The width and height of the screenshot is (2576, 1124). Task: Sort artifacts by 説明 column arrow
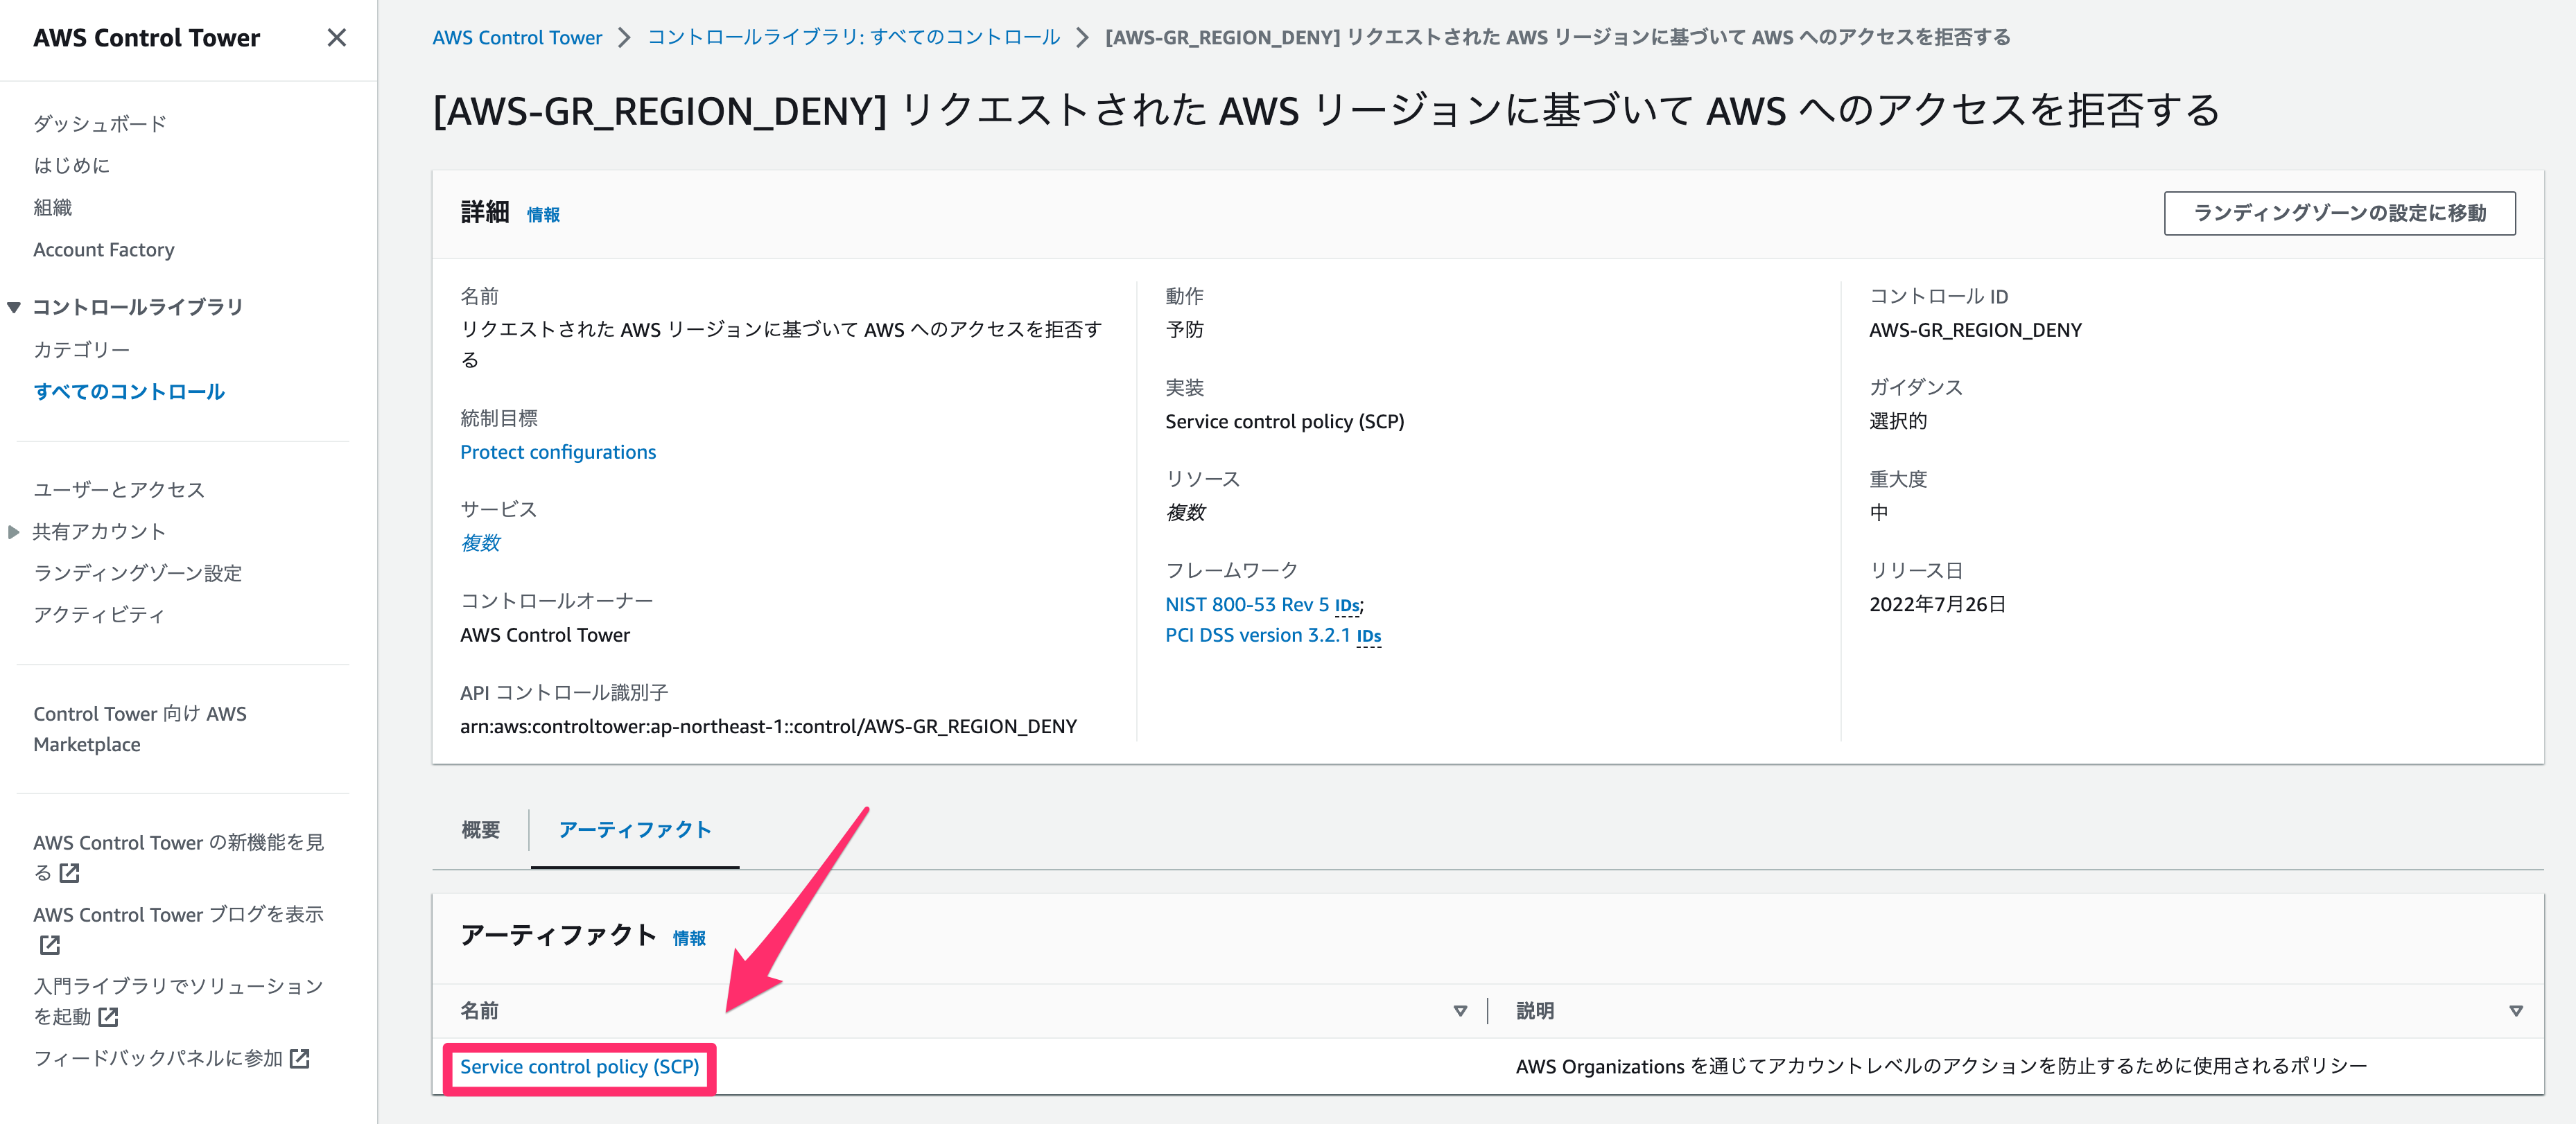2516,1011
